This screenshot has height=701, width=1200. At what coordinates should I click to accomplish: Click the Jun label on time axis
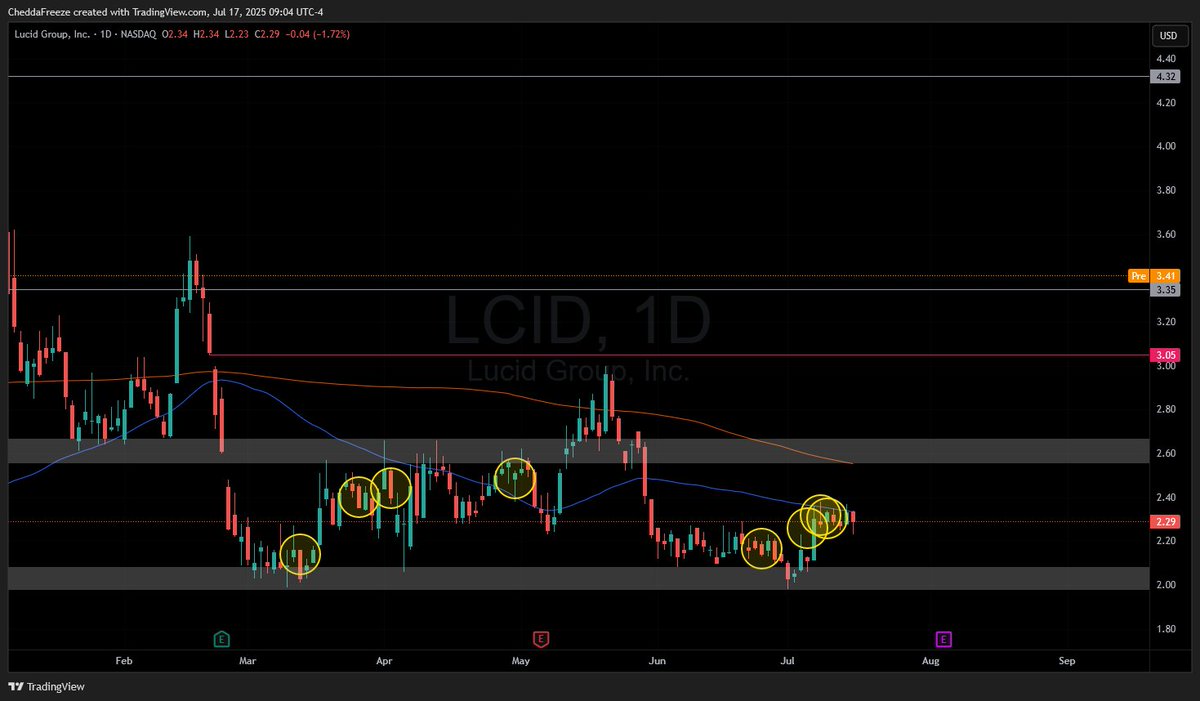[x=657, y=661]
